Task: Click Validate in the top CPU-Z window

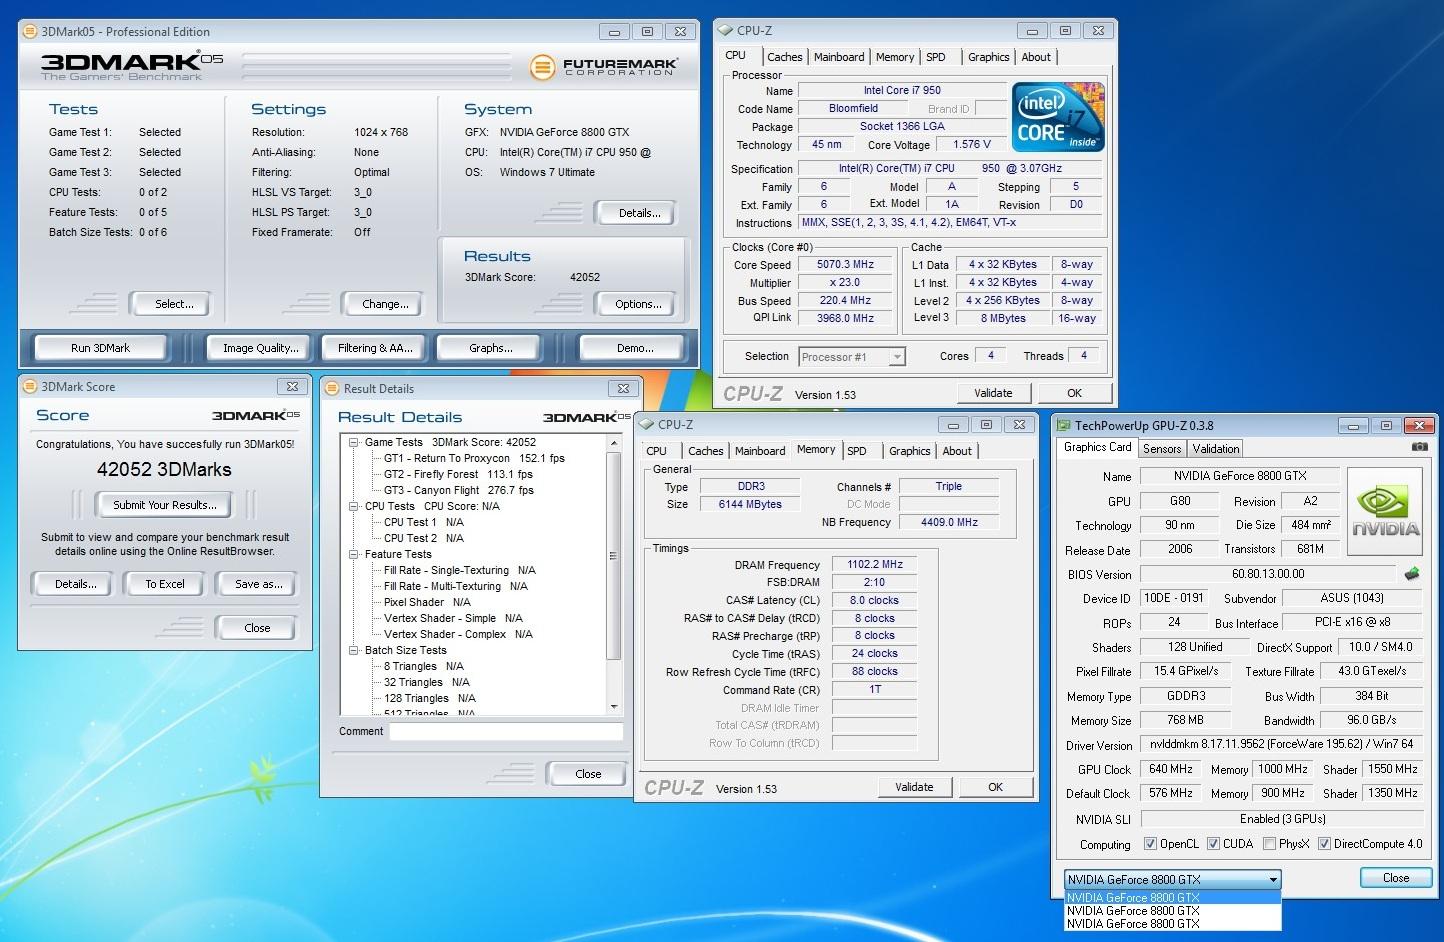Action: coord(993,393)
